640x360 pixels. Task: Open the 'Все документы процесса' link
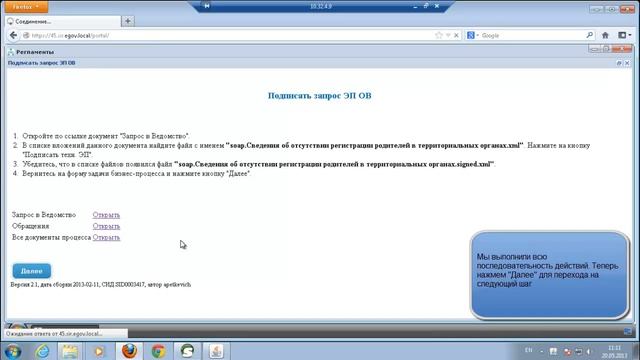pos(106,237)
